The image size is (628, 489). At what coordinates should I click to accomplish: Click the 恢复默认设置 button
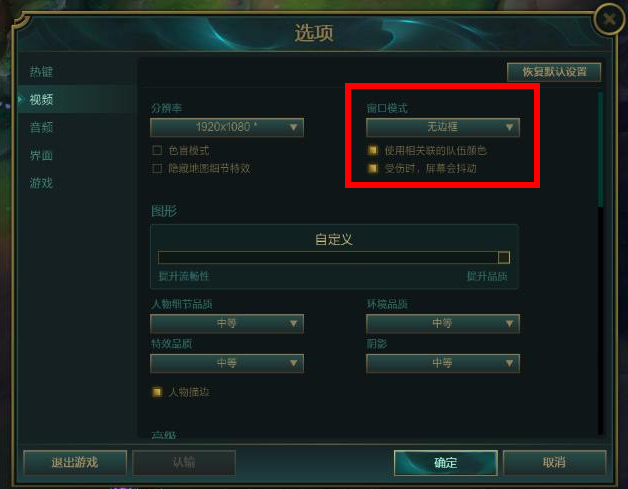click(554, 72)
